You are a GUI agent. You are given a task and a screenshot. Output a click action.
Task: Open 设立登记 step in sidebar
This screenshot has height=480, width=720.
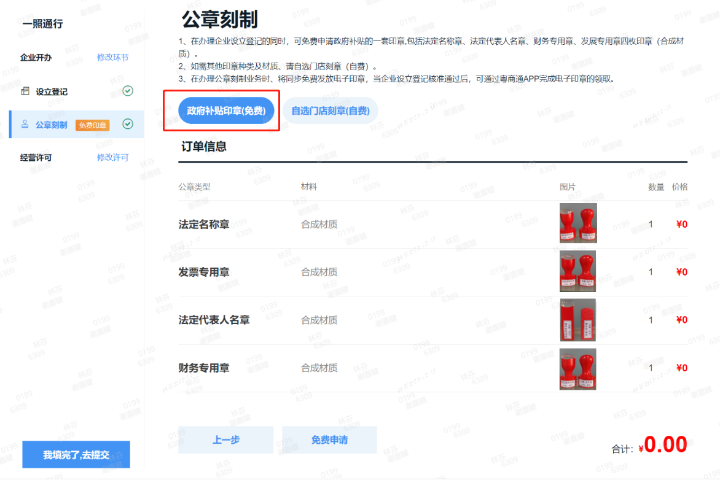point(52,91)
